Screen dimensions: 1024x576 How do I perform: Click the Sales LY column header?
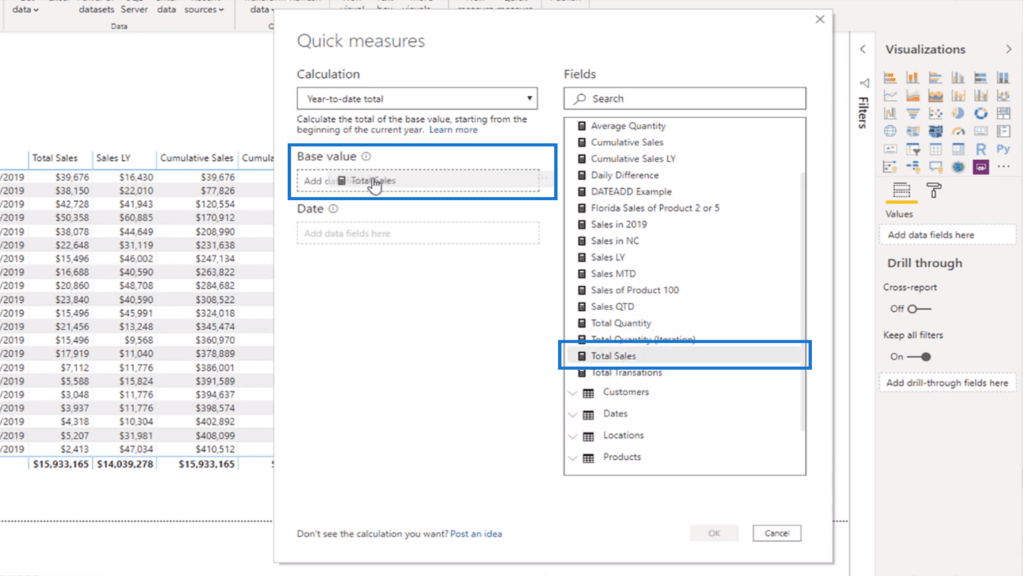[x=114, y=158]
